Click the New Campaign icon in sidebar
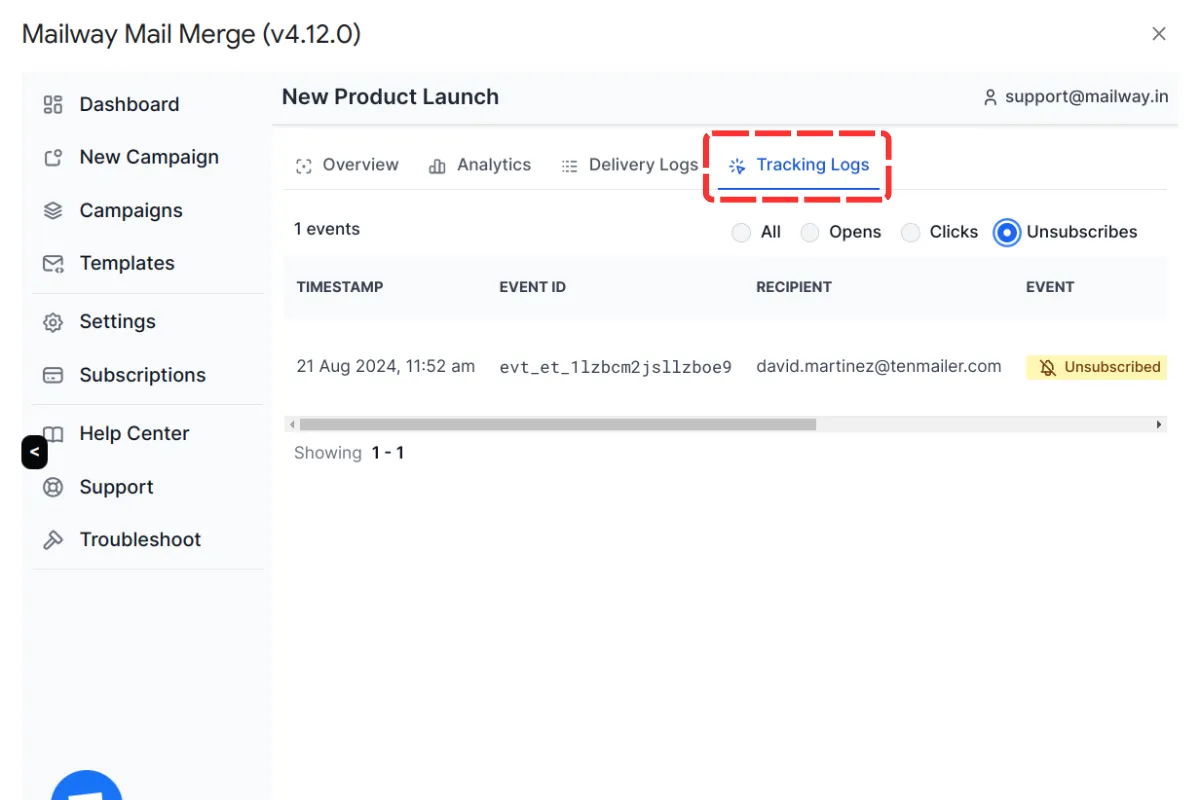Viewport: 1200px width, 800px height. [53, 158]
